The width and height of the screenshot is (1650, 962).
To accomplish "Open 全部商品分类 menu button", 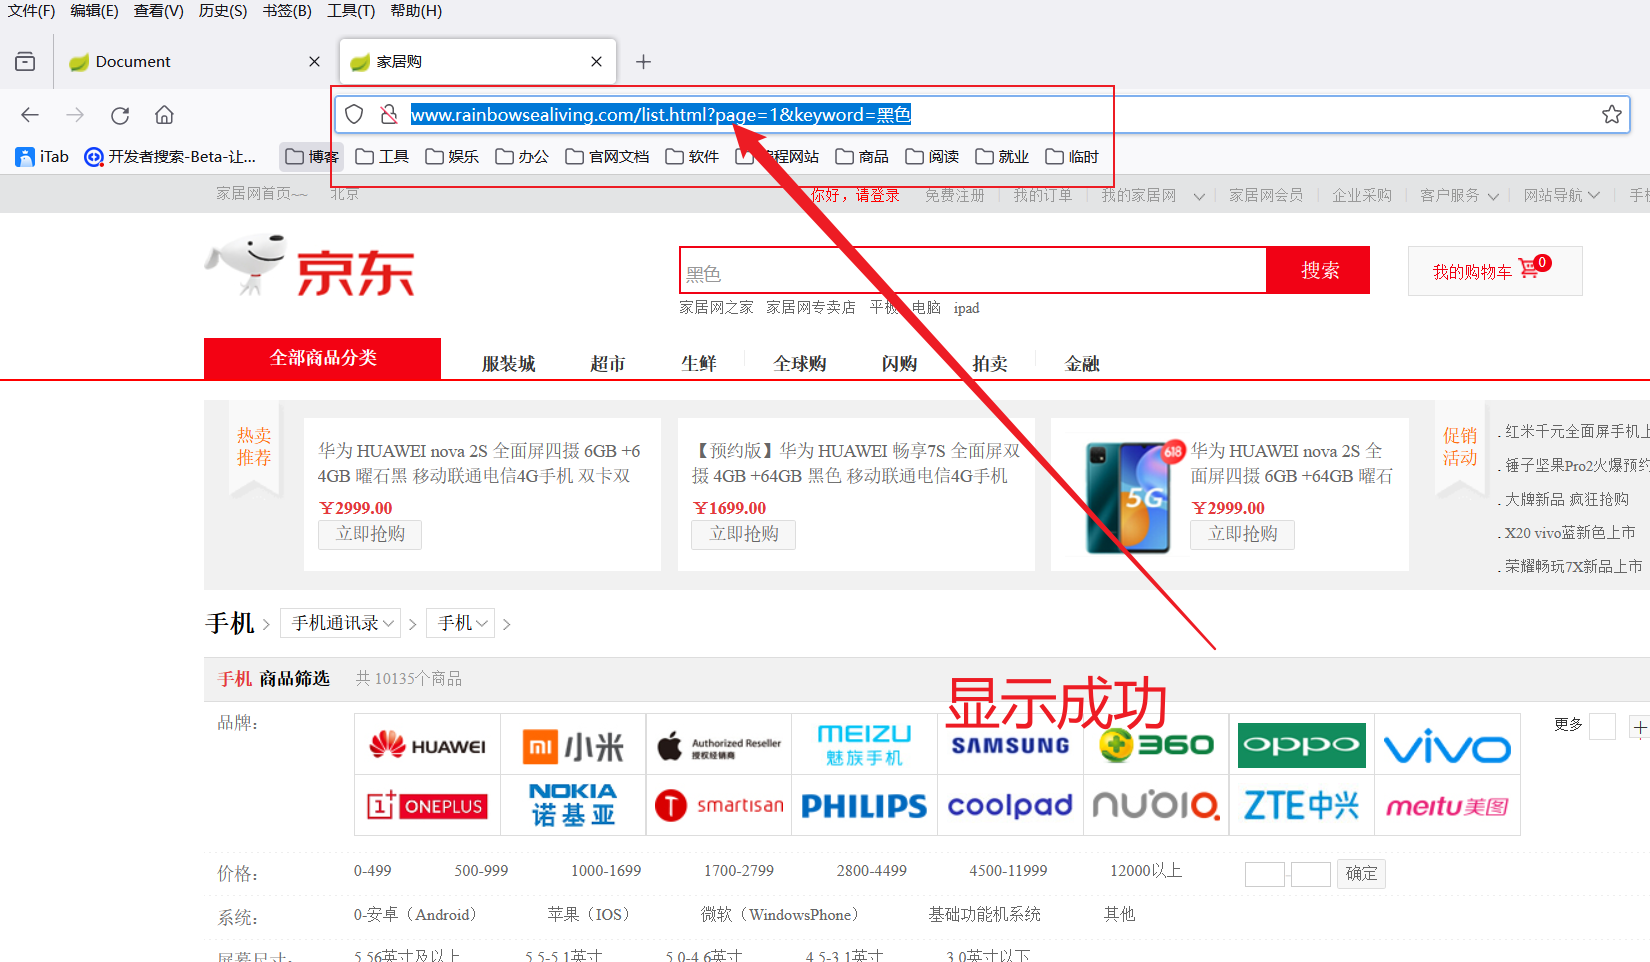I will pyautogui.click(x=322, y=358).
